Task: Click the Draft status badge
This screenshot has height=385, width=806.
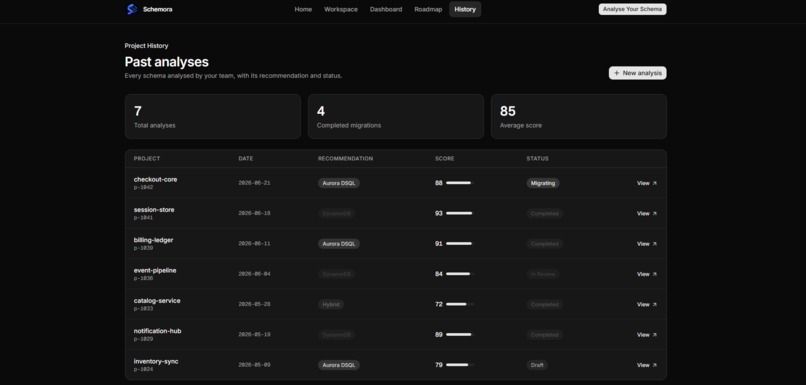Action: click(537, 365)
